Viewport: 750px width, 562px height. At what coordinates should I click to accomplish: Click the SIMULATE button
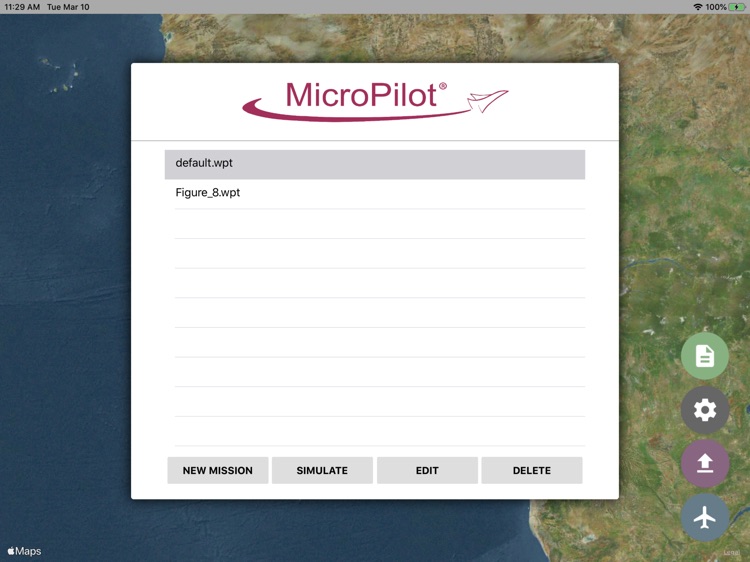tap(322, 470)
